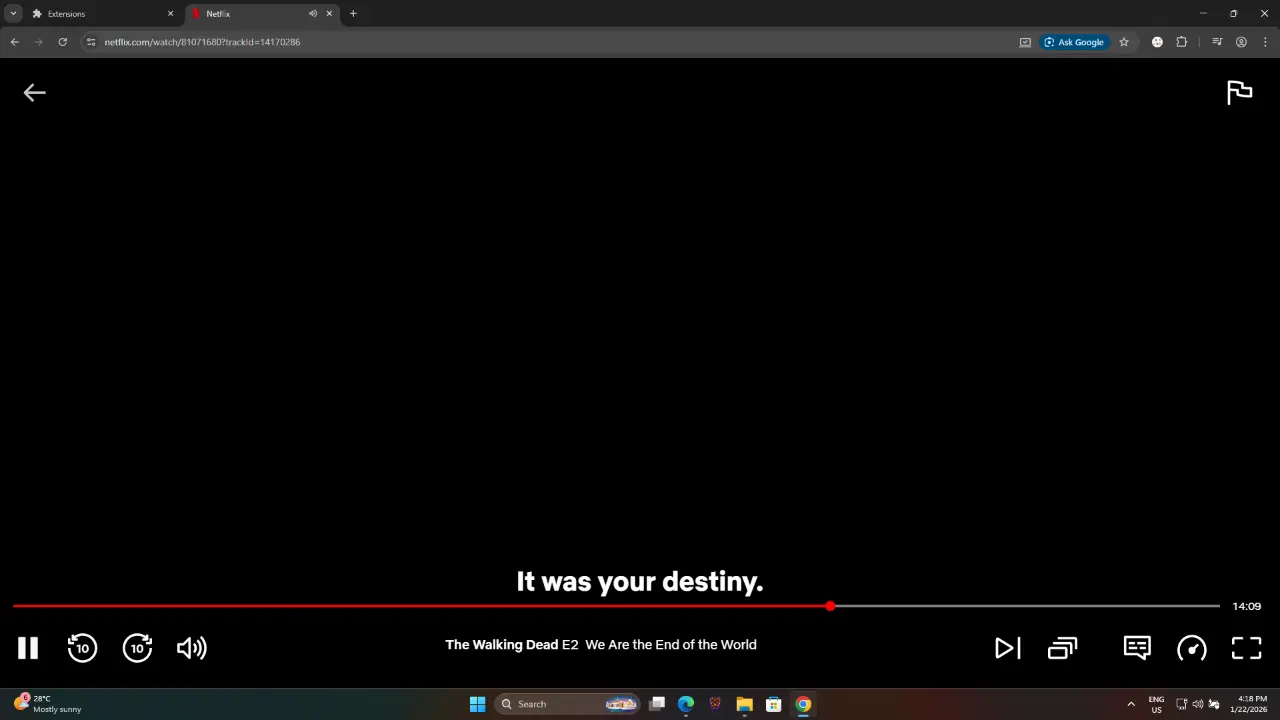The image size is (1280, 720).
Task: Play the next episode
Action: (1007, 648)
